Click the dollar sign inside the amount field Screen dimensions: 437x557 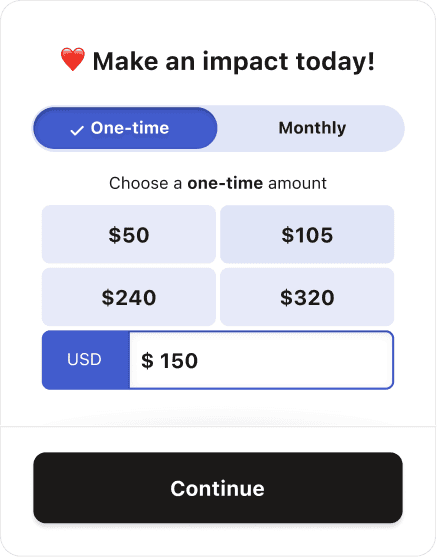(147, 361)
